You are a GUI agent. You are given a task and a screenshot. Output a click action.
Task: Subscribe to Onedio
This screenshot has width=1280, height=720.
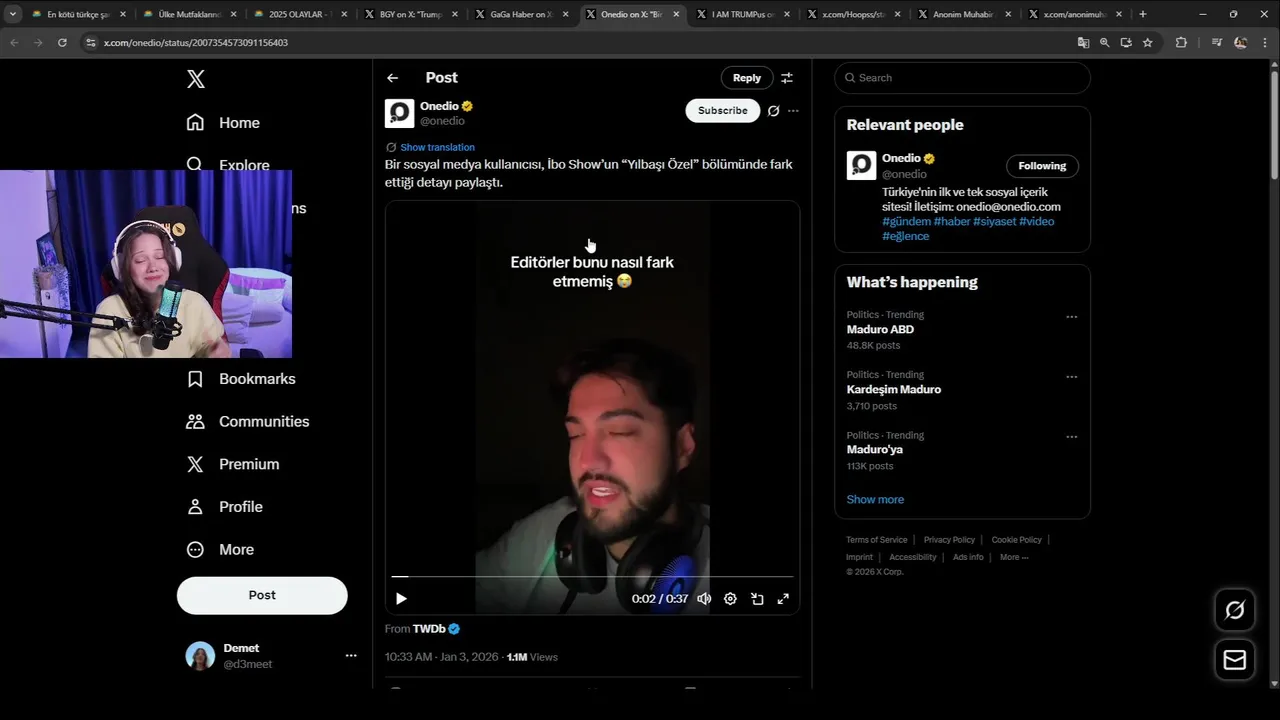(723, 111)
